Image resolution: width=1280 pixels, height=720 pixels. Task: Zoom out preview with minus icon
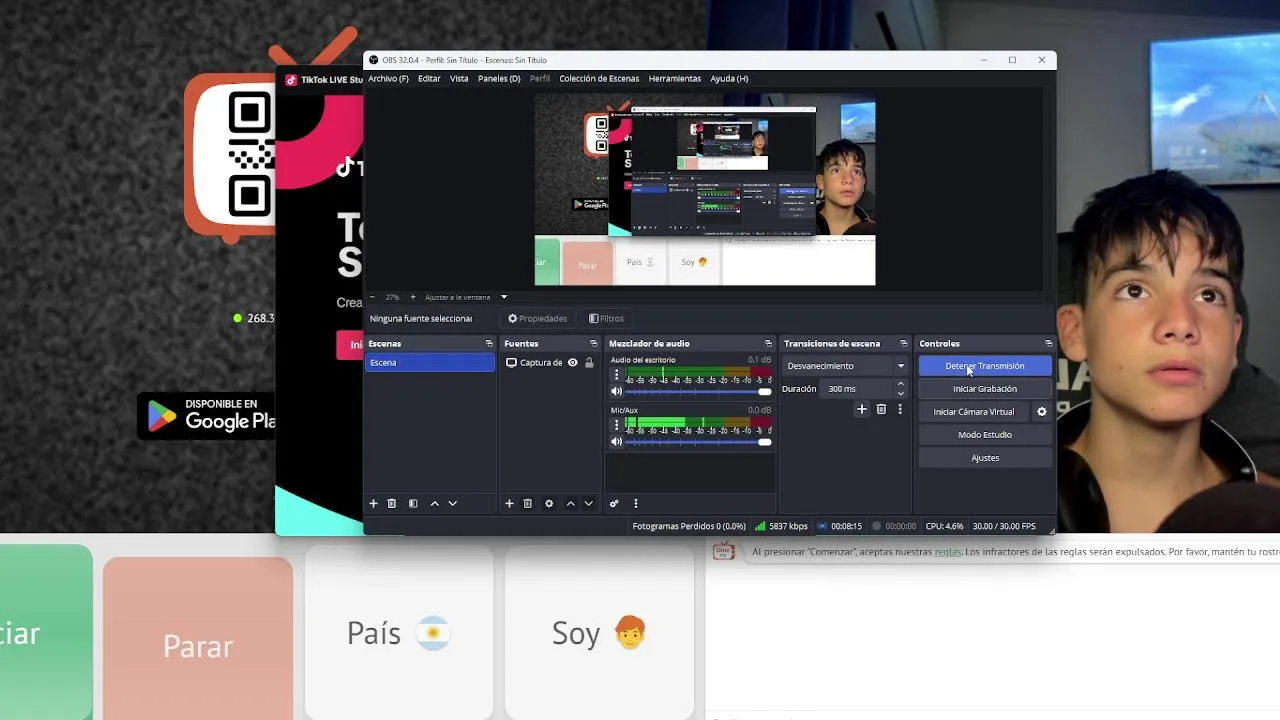click(x=372, y=297)
